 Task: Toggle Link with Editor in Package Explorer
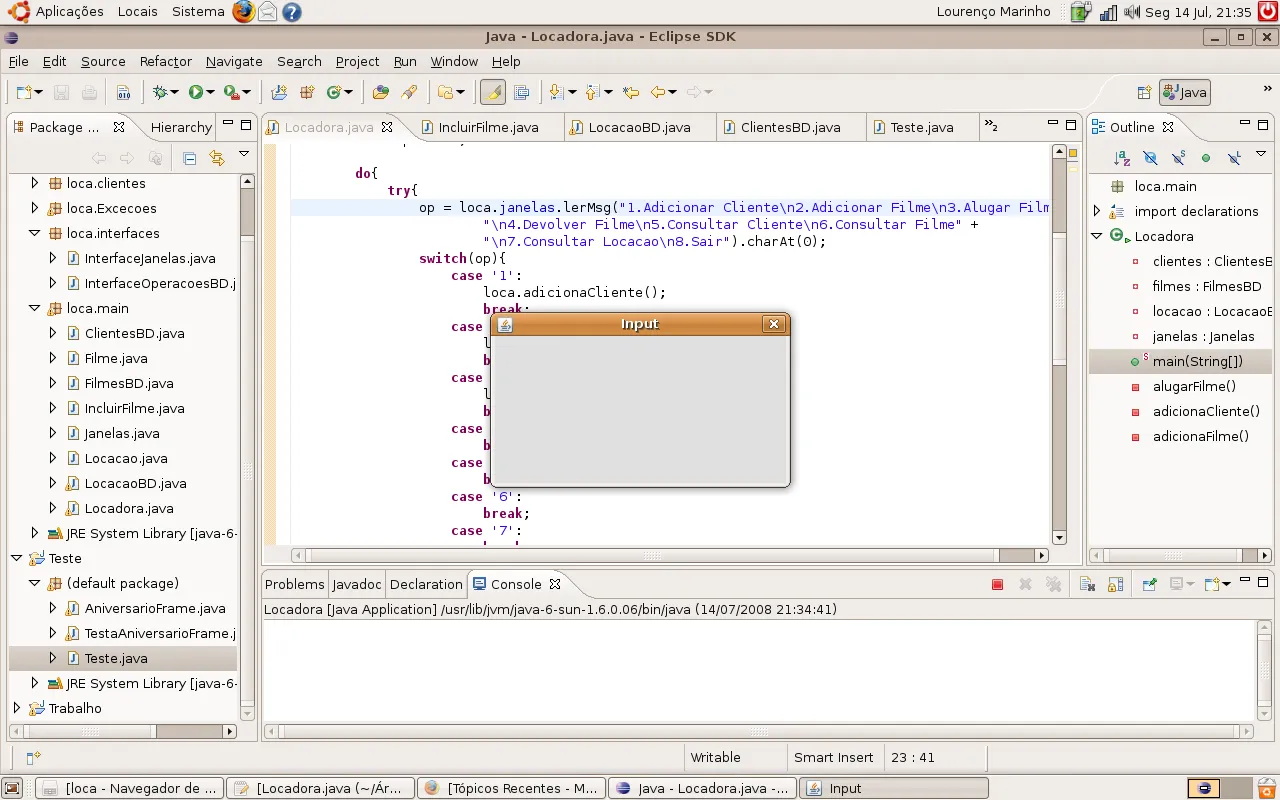point(217,158)
